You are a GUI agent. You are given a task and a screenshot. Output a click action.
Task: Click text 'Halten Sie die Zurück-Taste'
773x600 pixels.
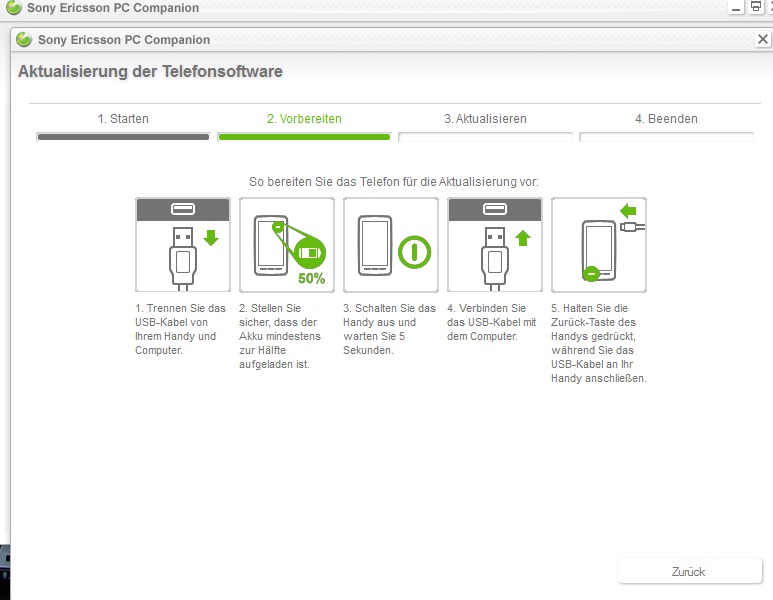click(x=594, y=315)
